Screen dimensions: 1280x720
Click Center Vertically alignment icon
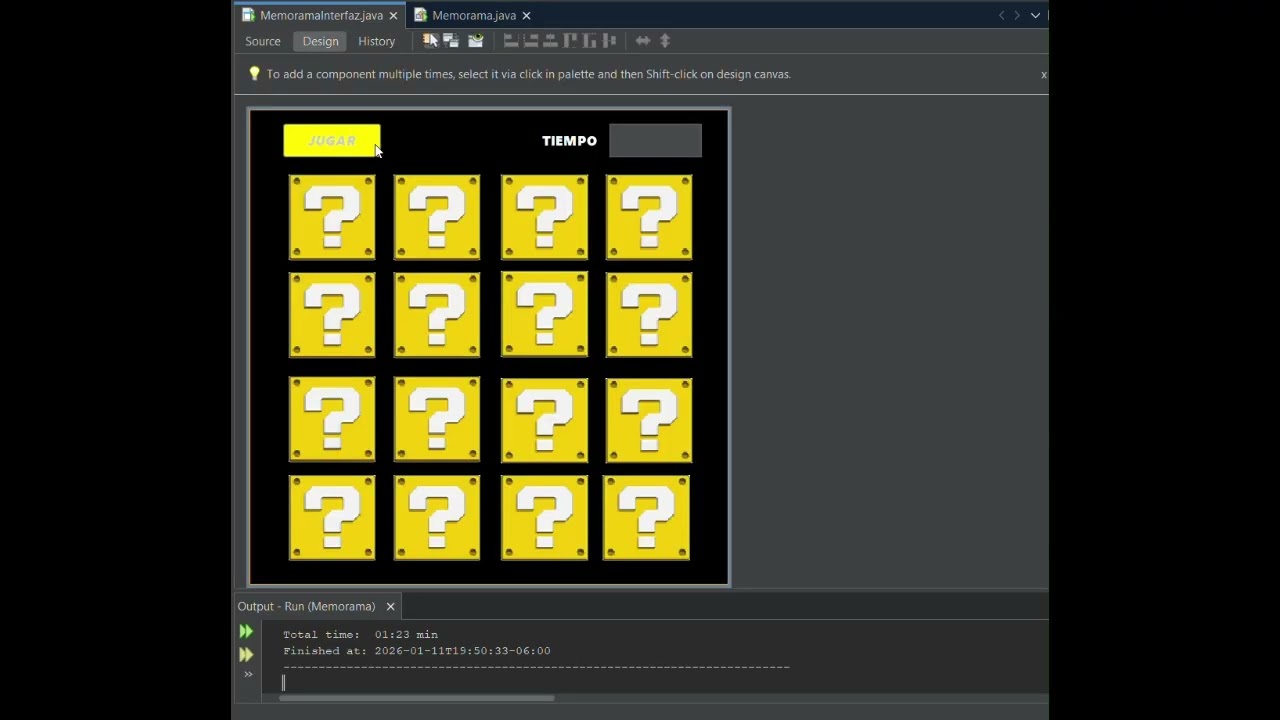610,41
